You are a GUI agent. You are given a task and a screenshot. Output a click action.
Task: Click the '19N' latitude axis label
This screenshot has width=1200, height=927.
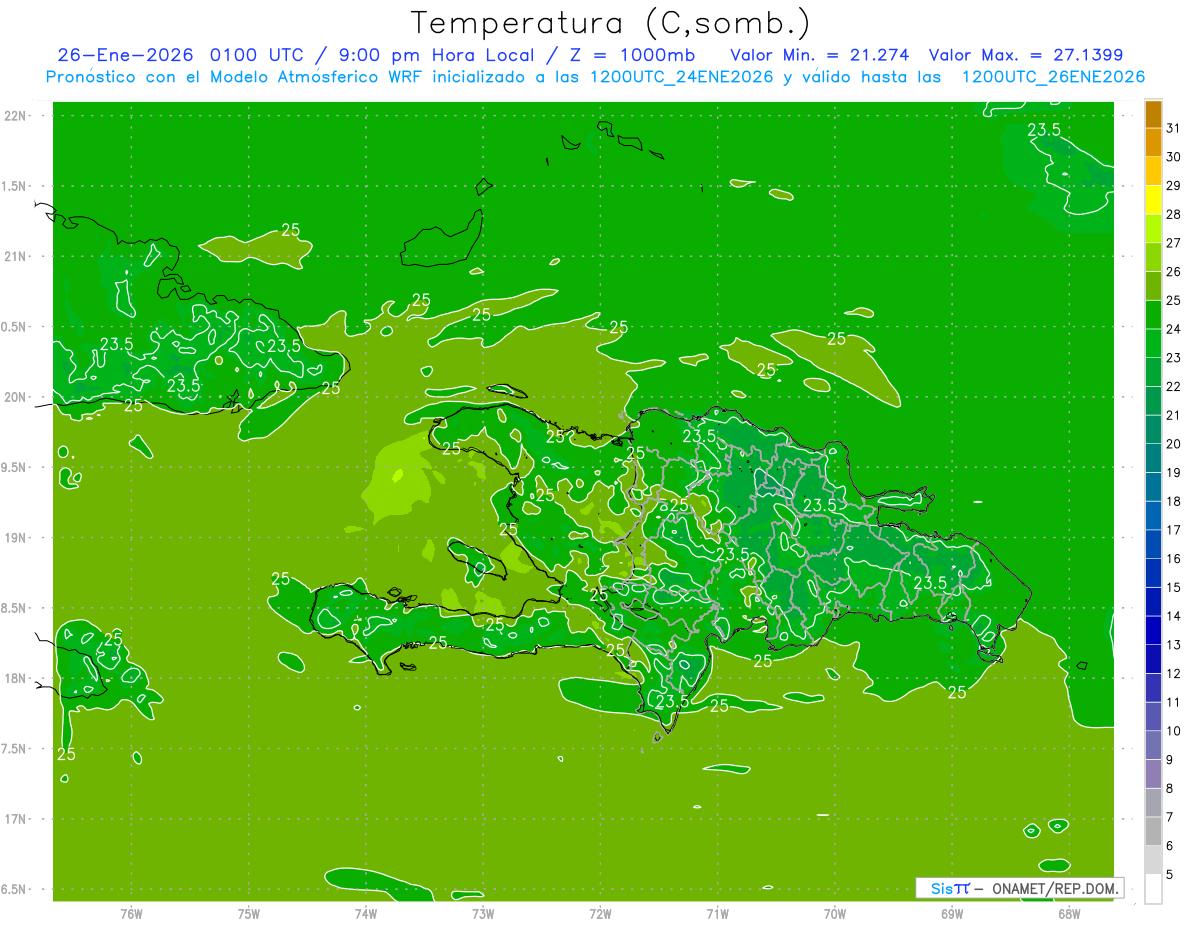(x=16, y=537)
